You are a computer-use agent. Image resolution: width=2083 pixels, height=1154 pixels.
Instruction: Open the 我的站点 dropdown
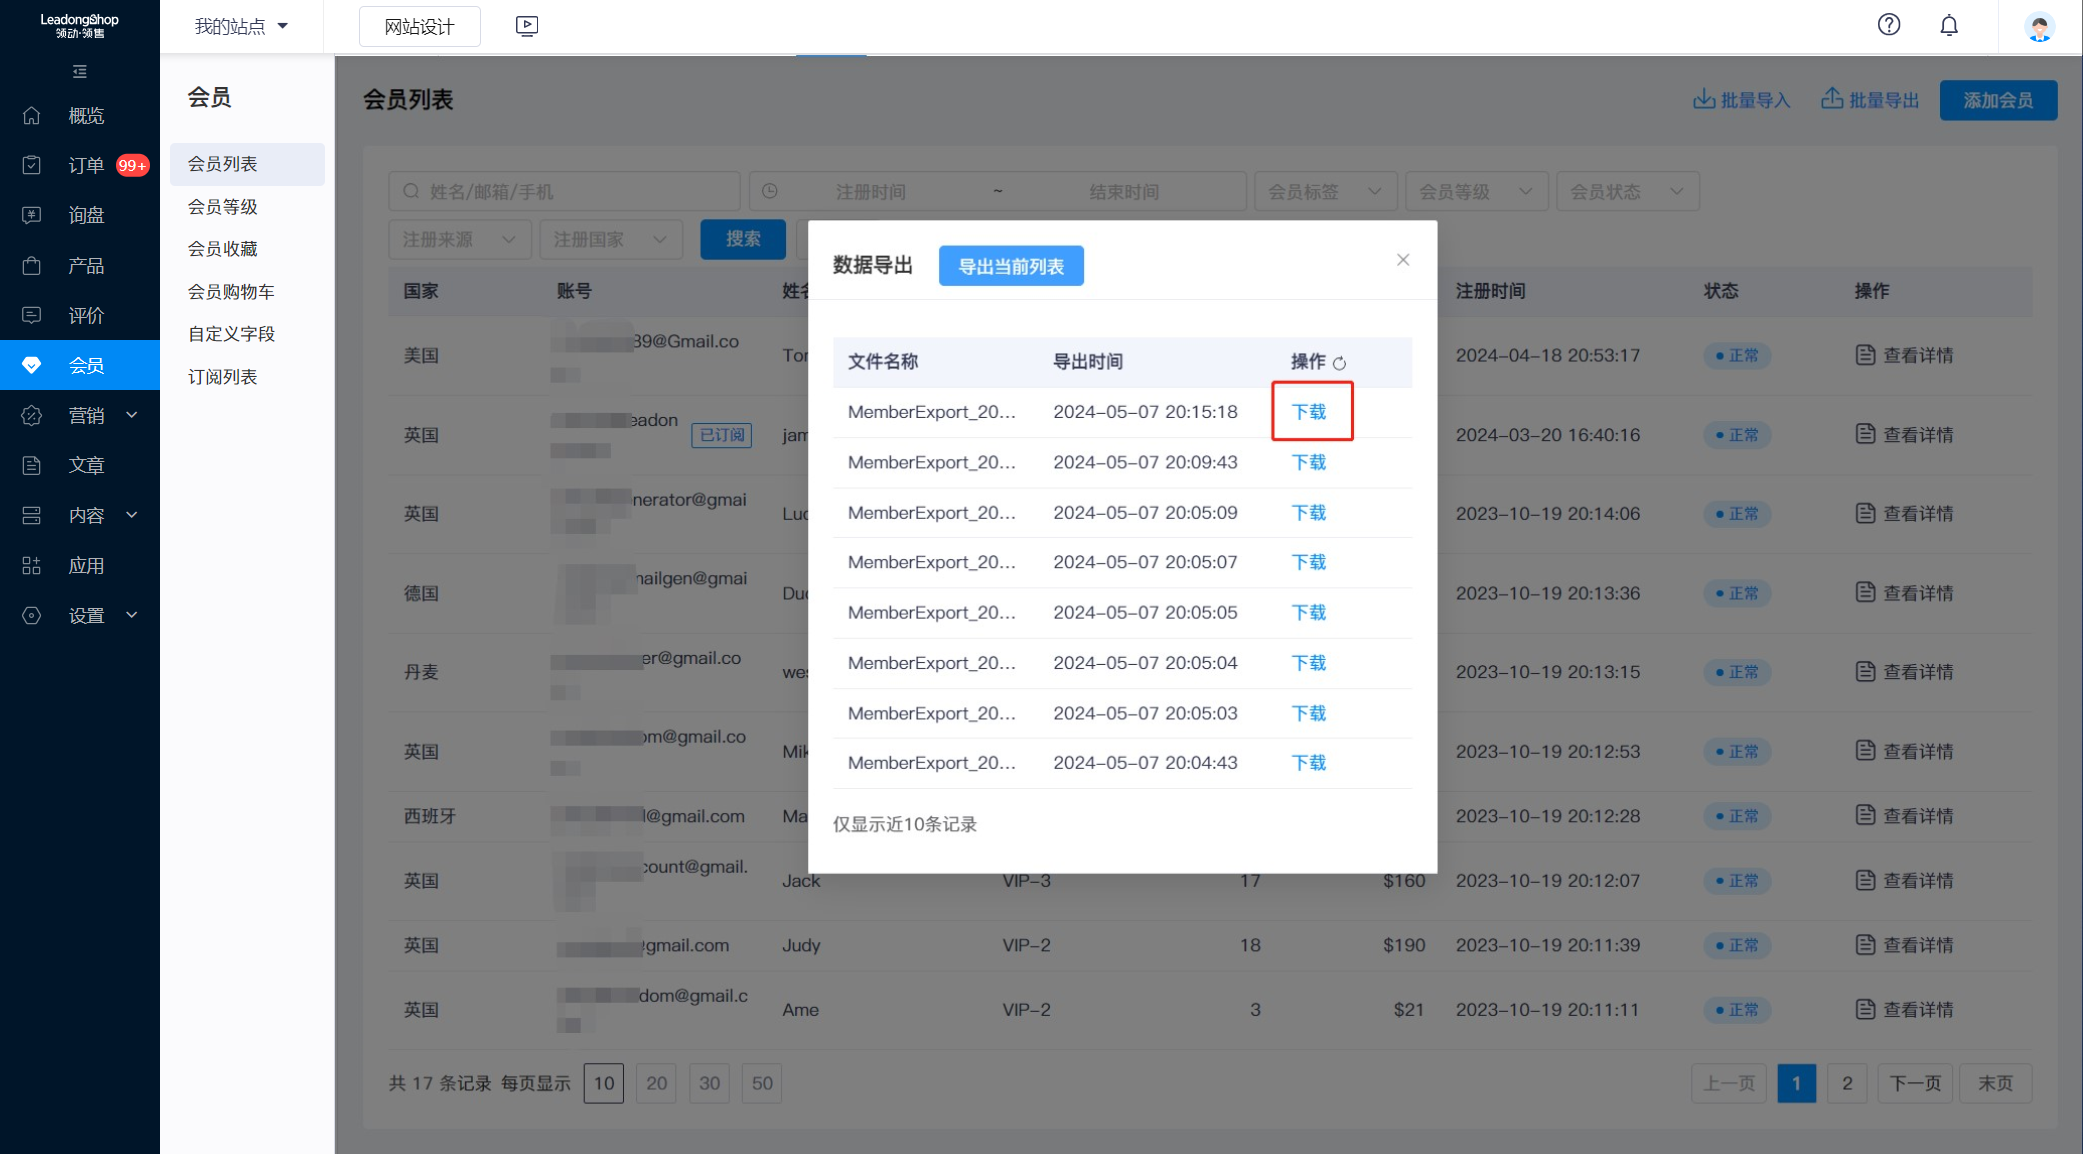(x=241, y=27)
